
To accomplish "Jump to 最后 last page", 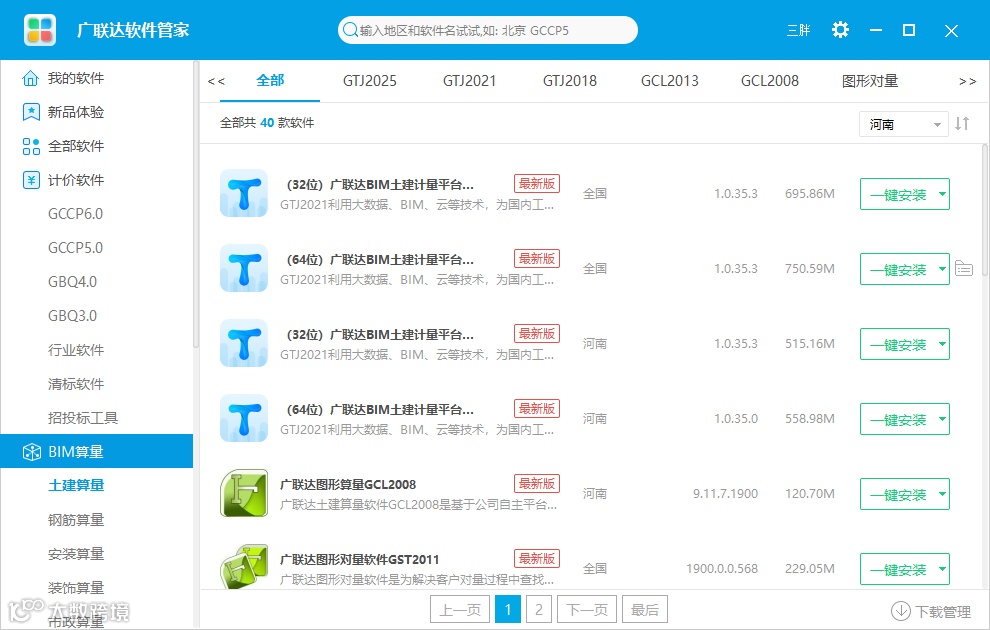I will pos(645,609).
